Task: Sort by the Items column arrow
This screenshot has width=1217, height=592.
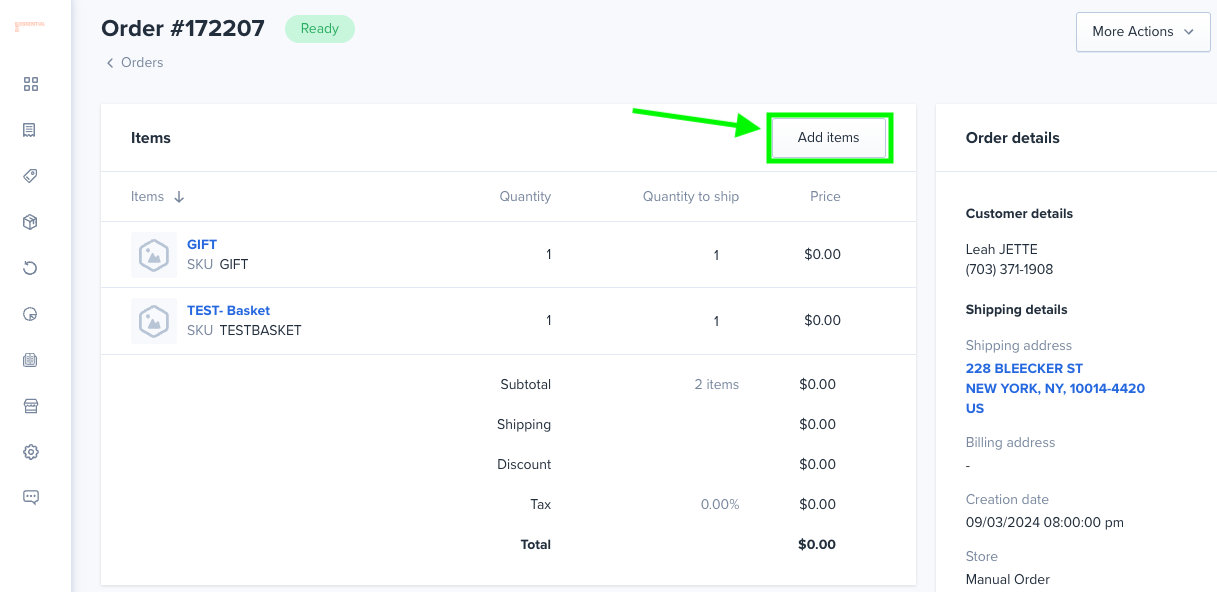Action: (179, 197)
